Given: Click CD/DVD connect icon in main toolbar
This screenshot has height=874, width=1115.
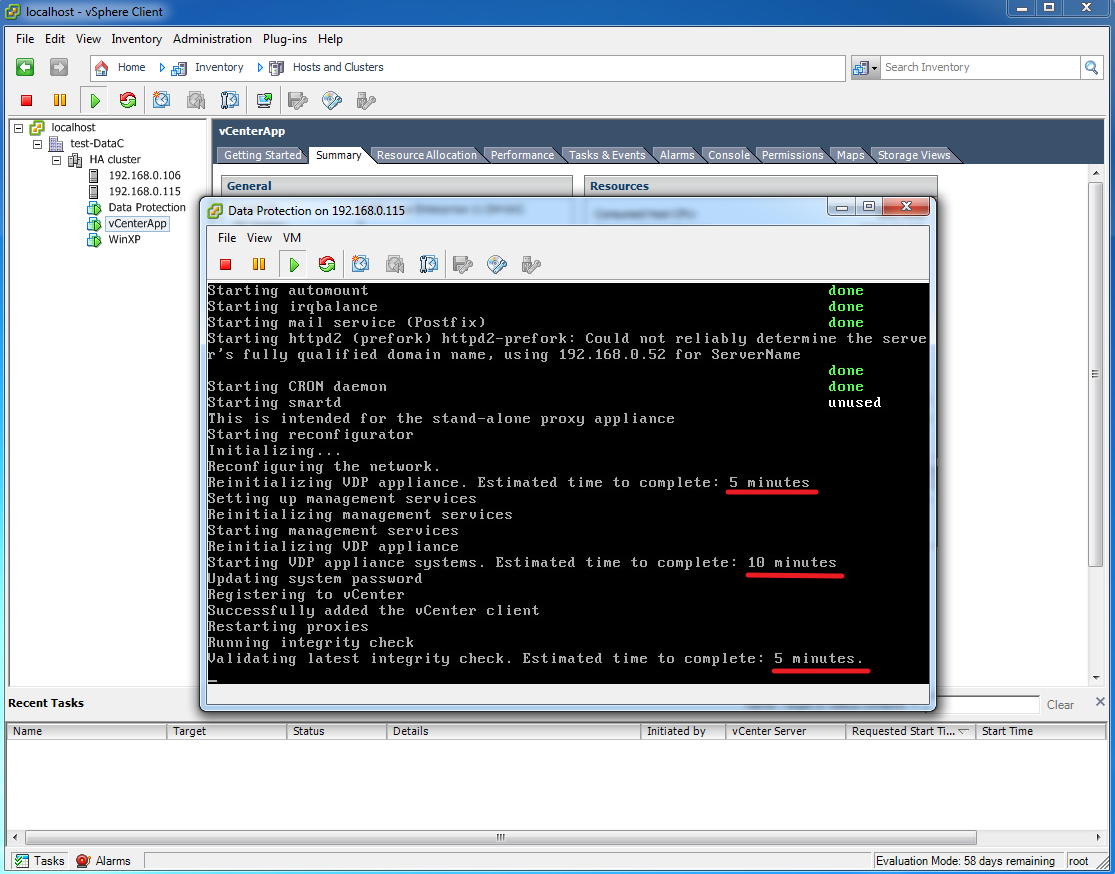Looking at the screenshot, I should coord(331,100).
